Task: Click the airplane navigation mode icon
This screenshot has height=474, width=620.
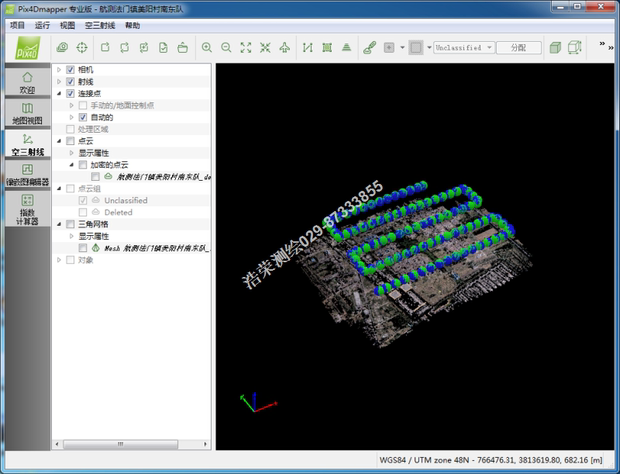Action: 285,48
